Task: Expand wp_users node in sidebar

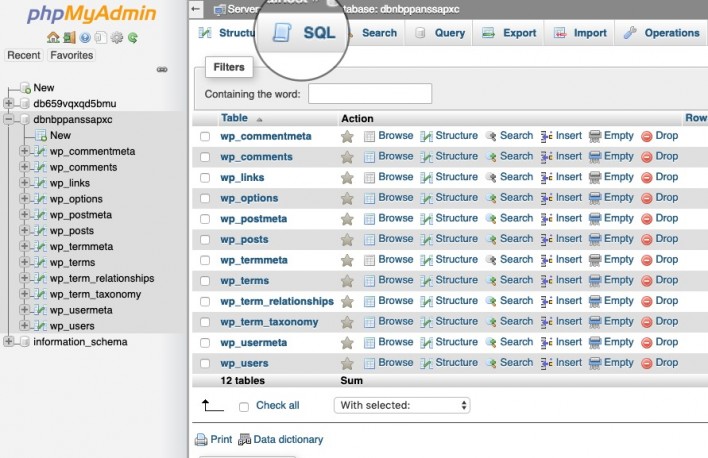Action: (24, 326)
